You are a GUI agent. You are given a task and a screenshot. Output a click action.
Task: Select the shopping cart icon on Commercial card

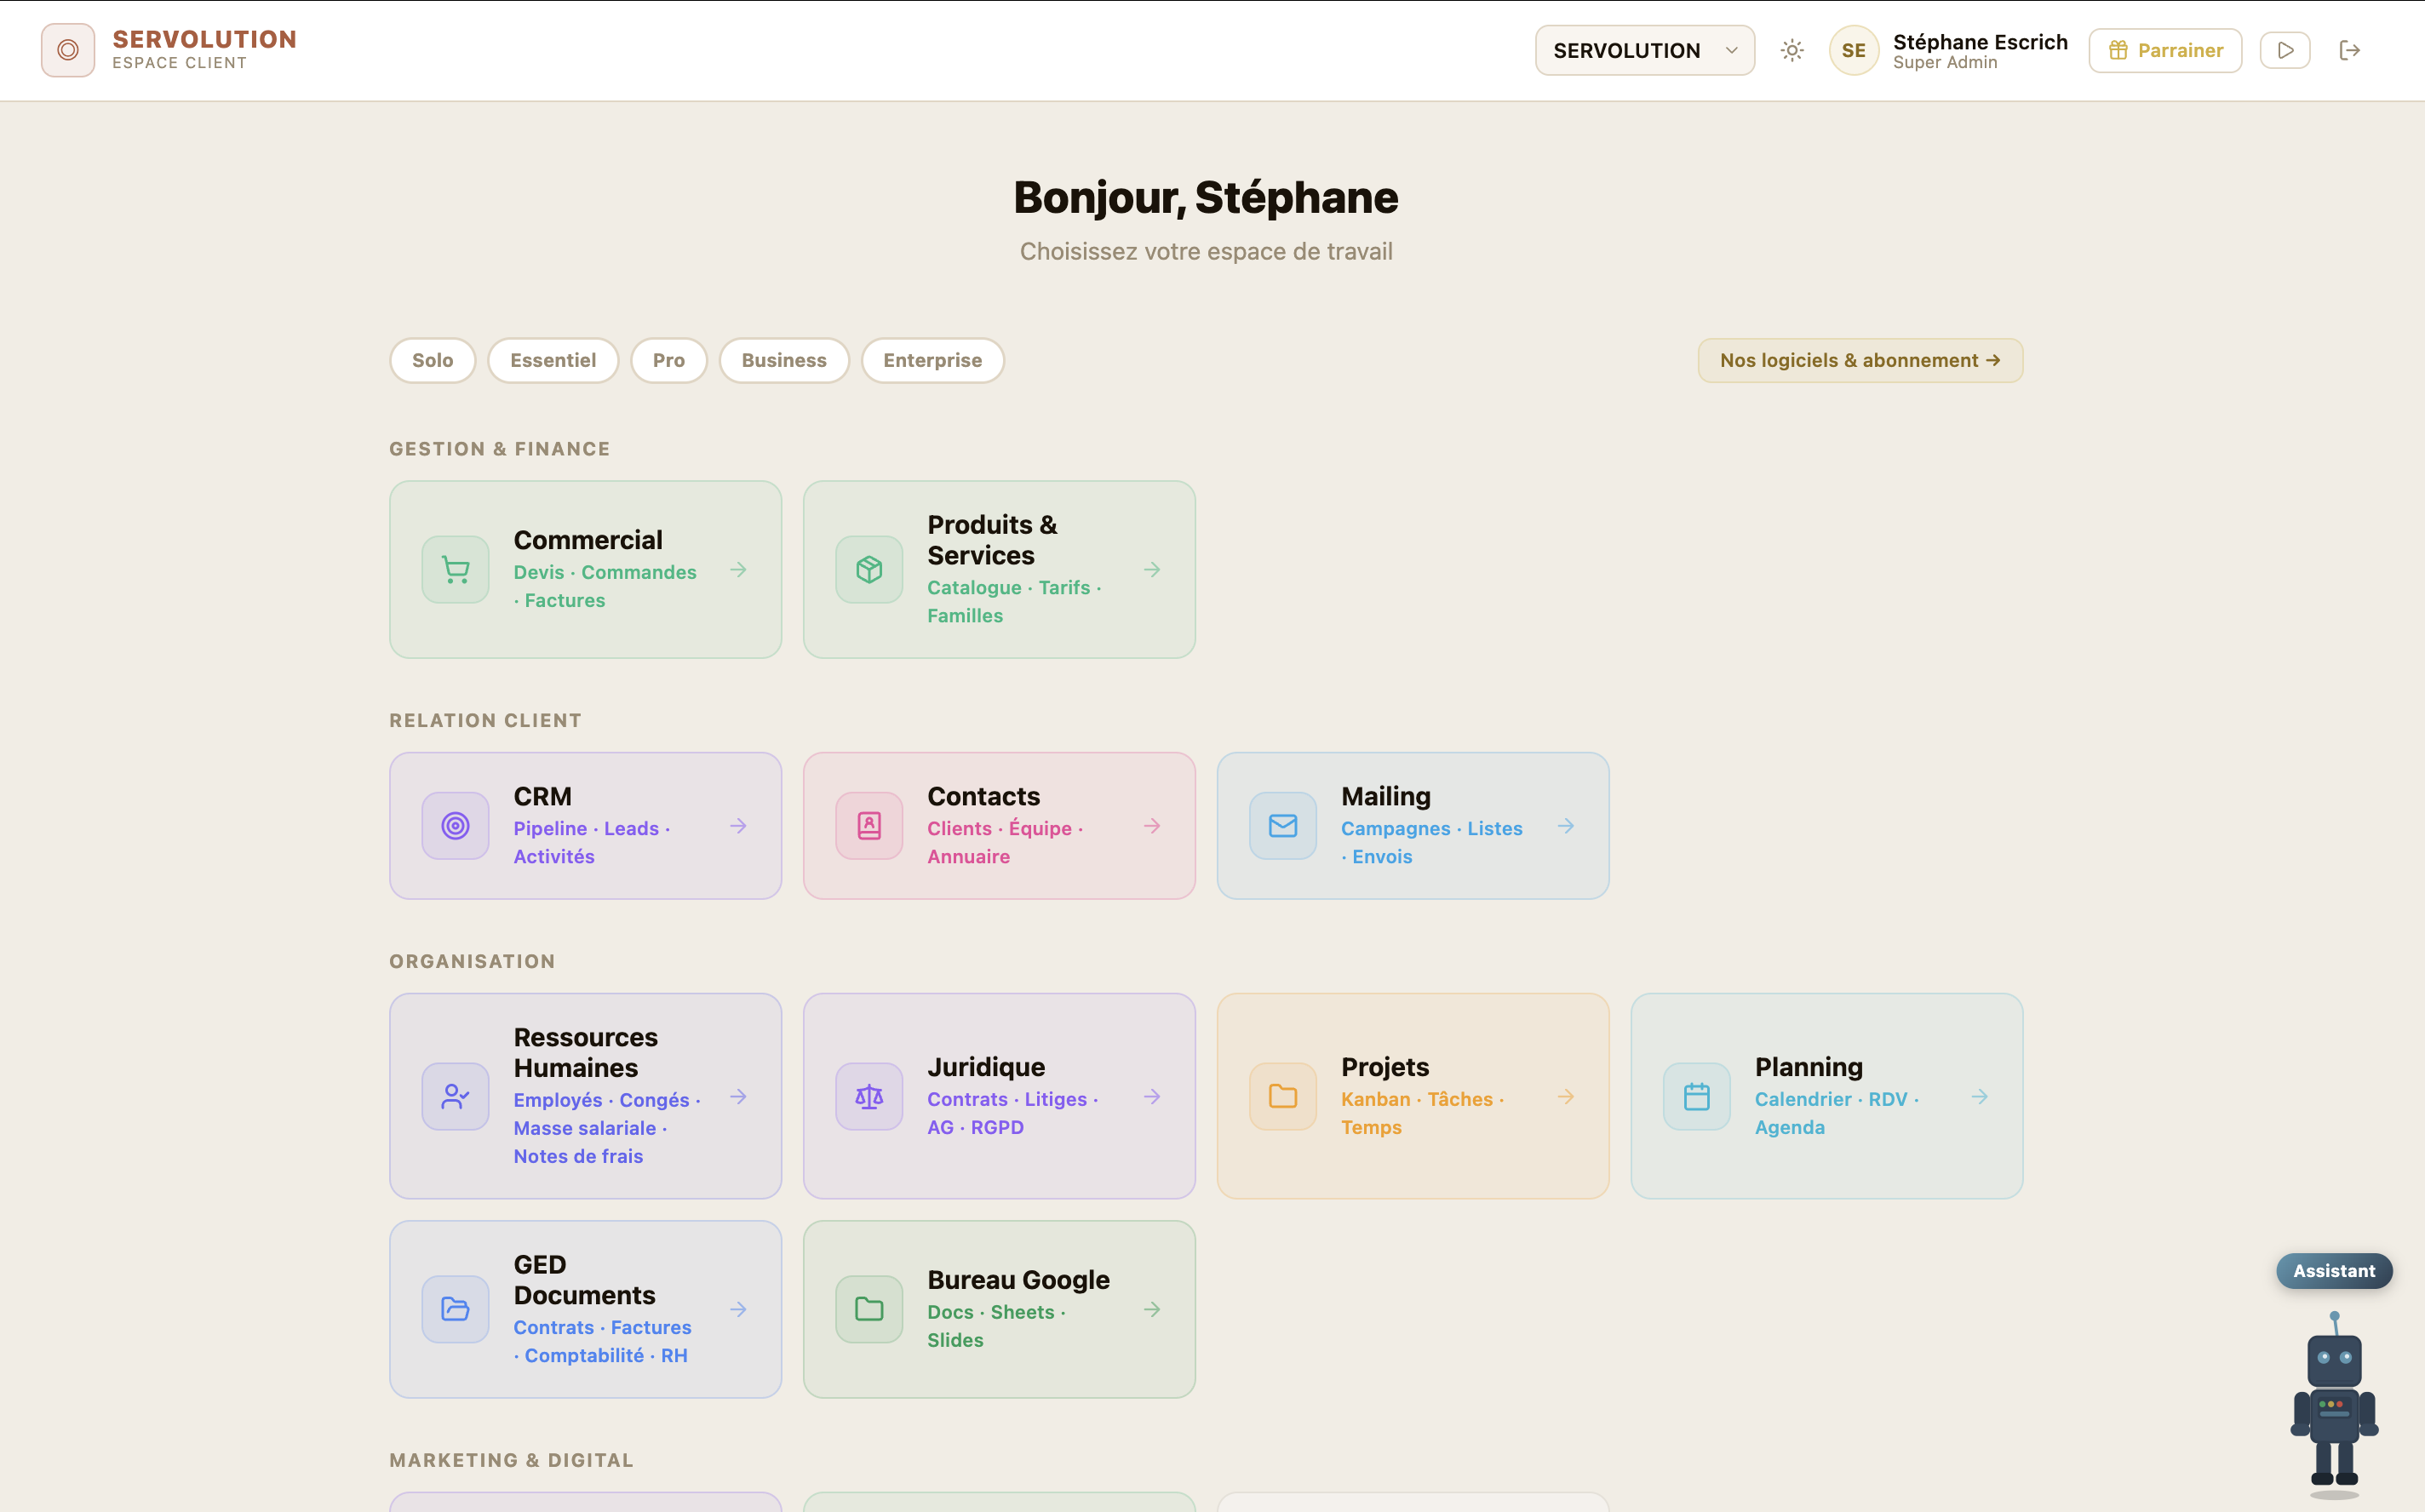[x=455, y=569]
